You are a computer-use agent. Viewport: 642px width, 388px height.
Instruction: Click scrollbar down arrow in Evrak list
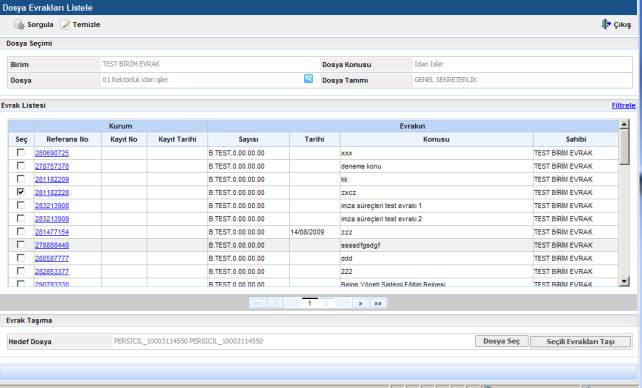click(x=624, y=281)
